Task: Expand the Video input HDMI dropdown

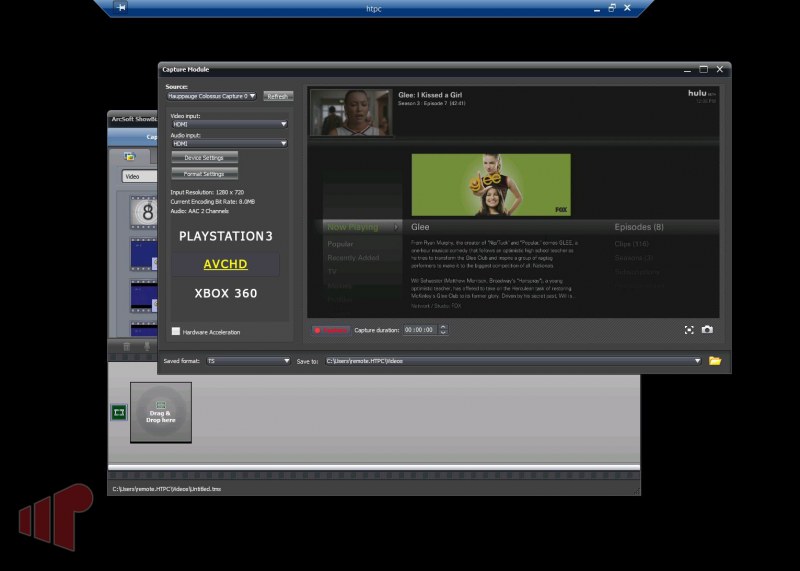Action: click(229, 124)
